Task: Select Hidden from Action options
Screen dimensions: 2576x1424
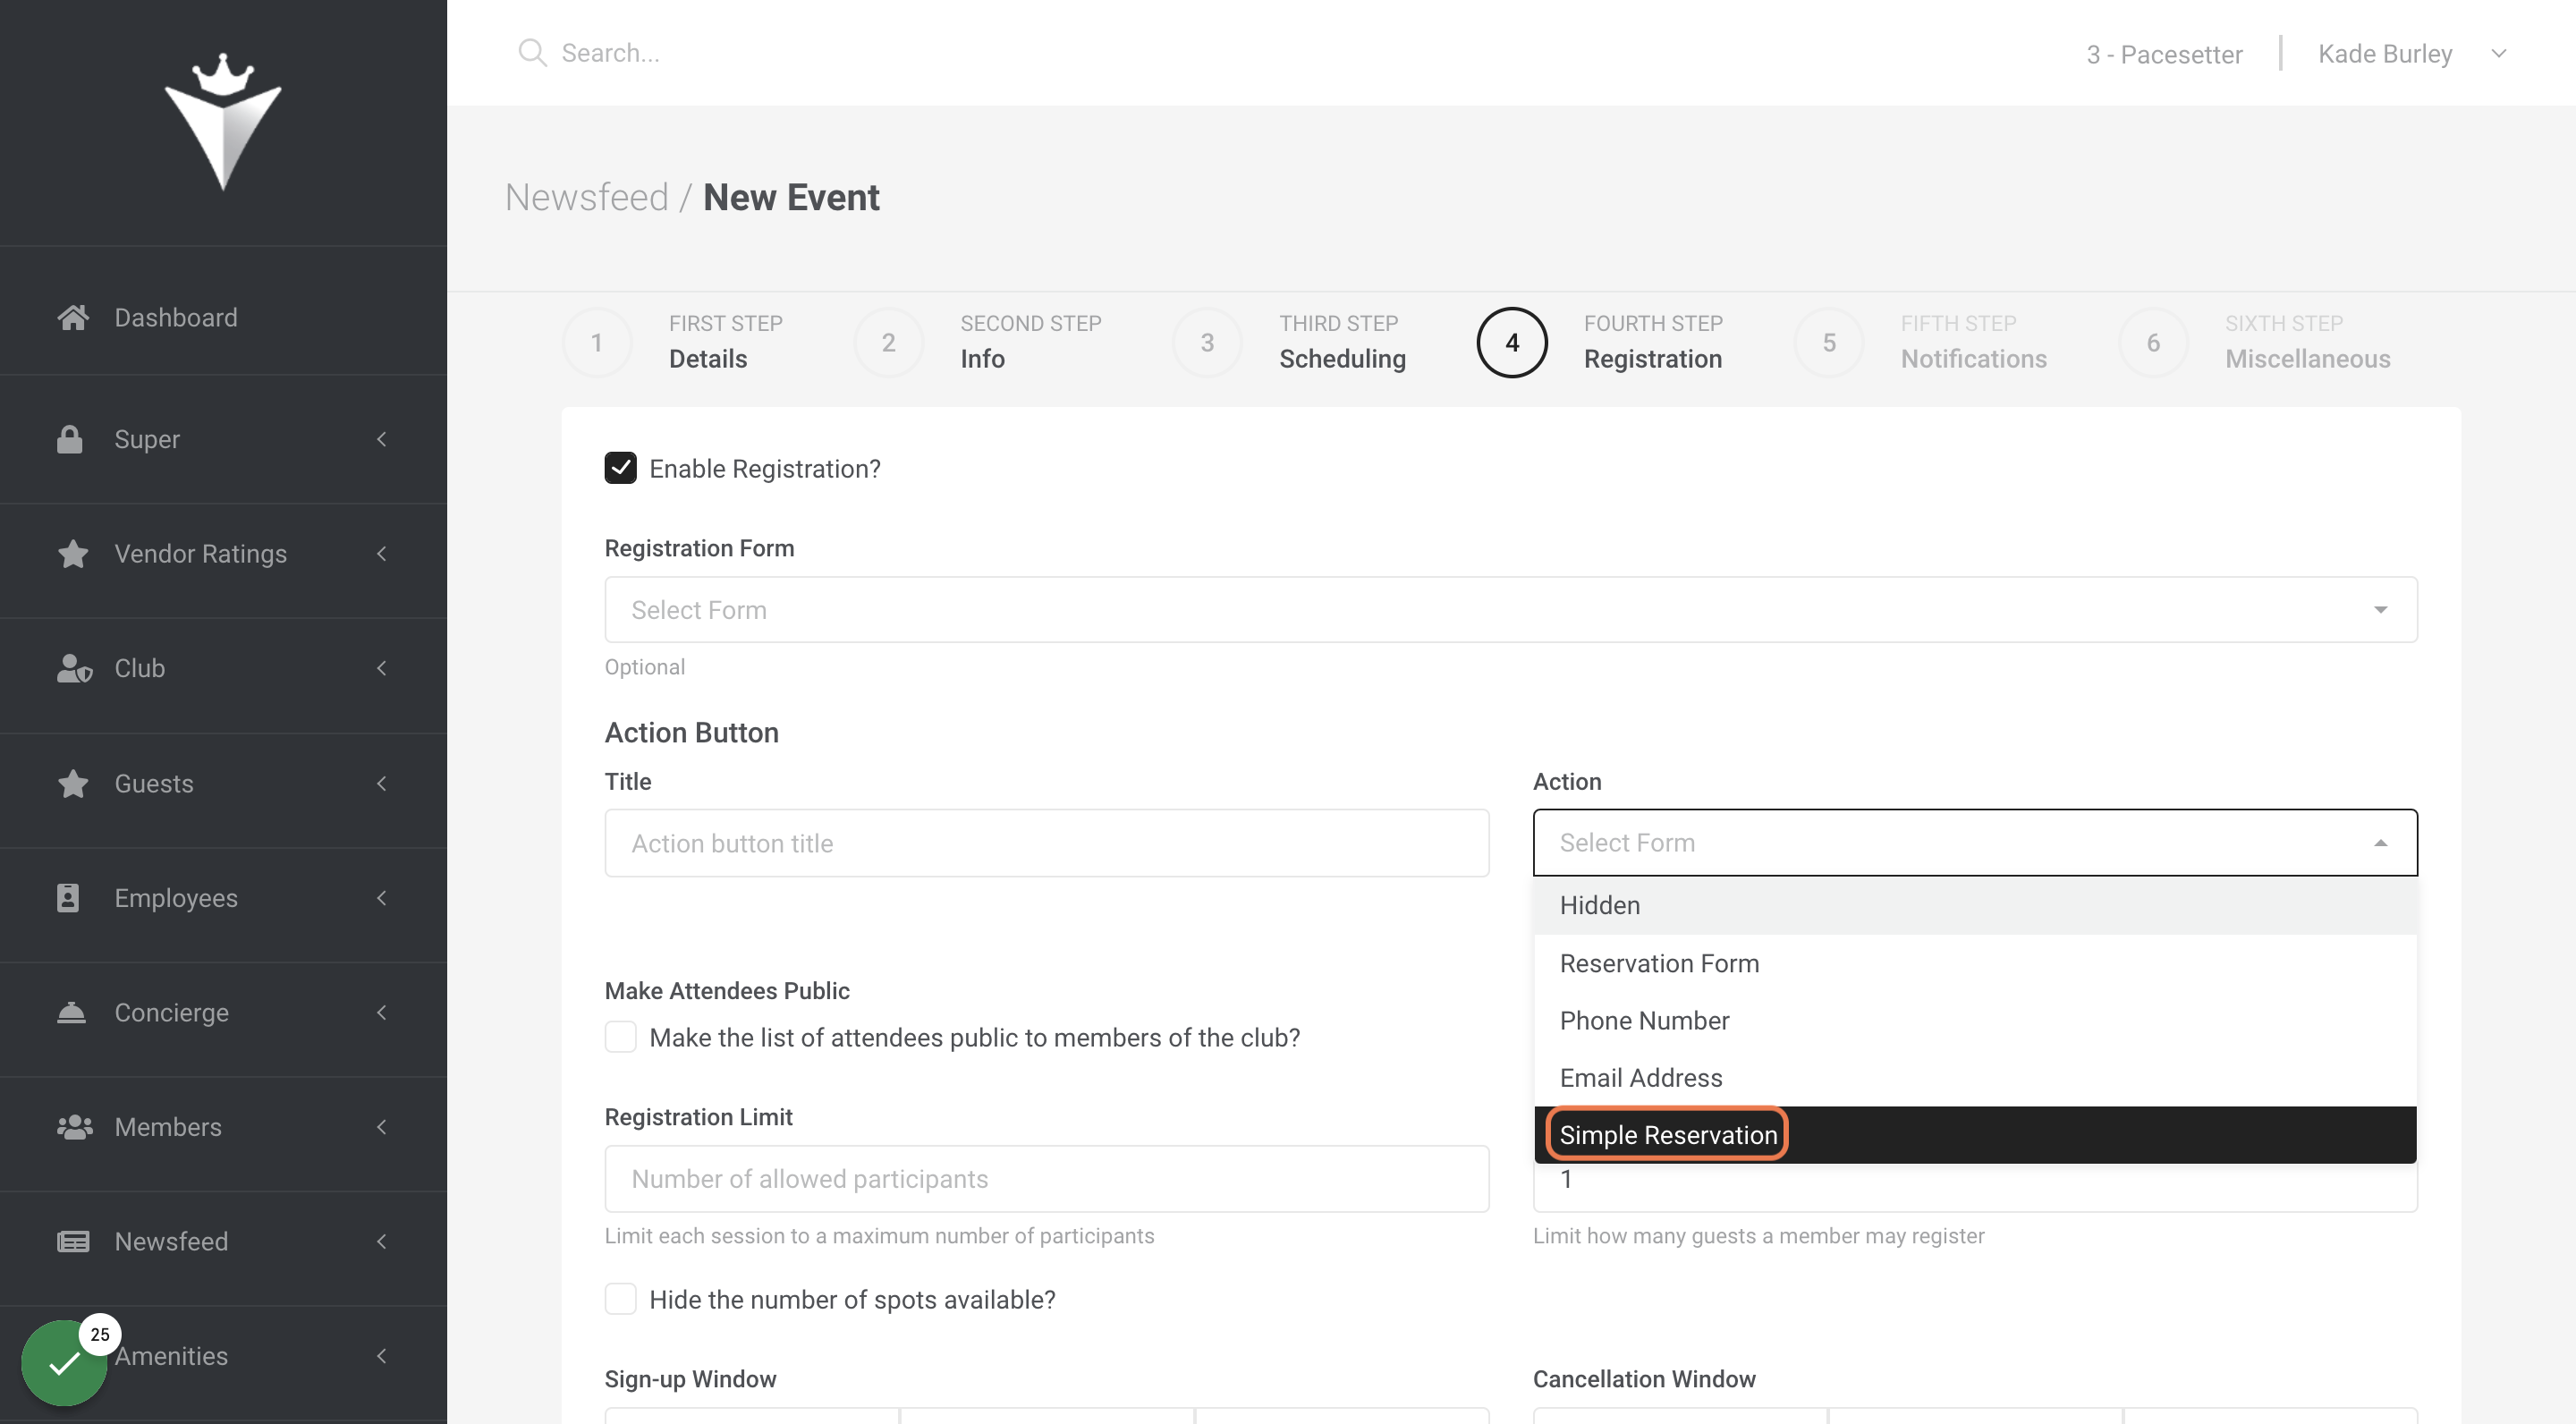Action: pos(1974,905)
